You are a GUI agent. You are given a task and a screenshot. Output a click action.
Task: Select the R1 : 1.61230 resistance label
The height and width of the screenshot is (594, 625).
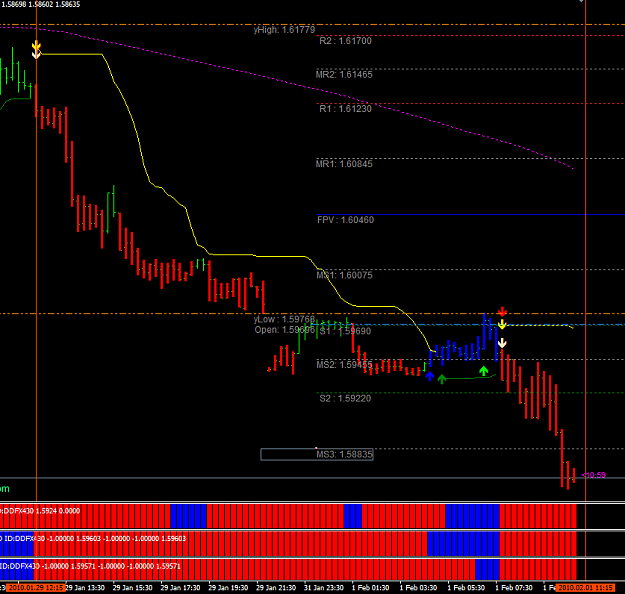tap(345, 109)
